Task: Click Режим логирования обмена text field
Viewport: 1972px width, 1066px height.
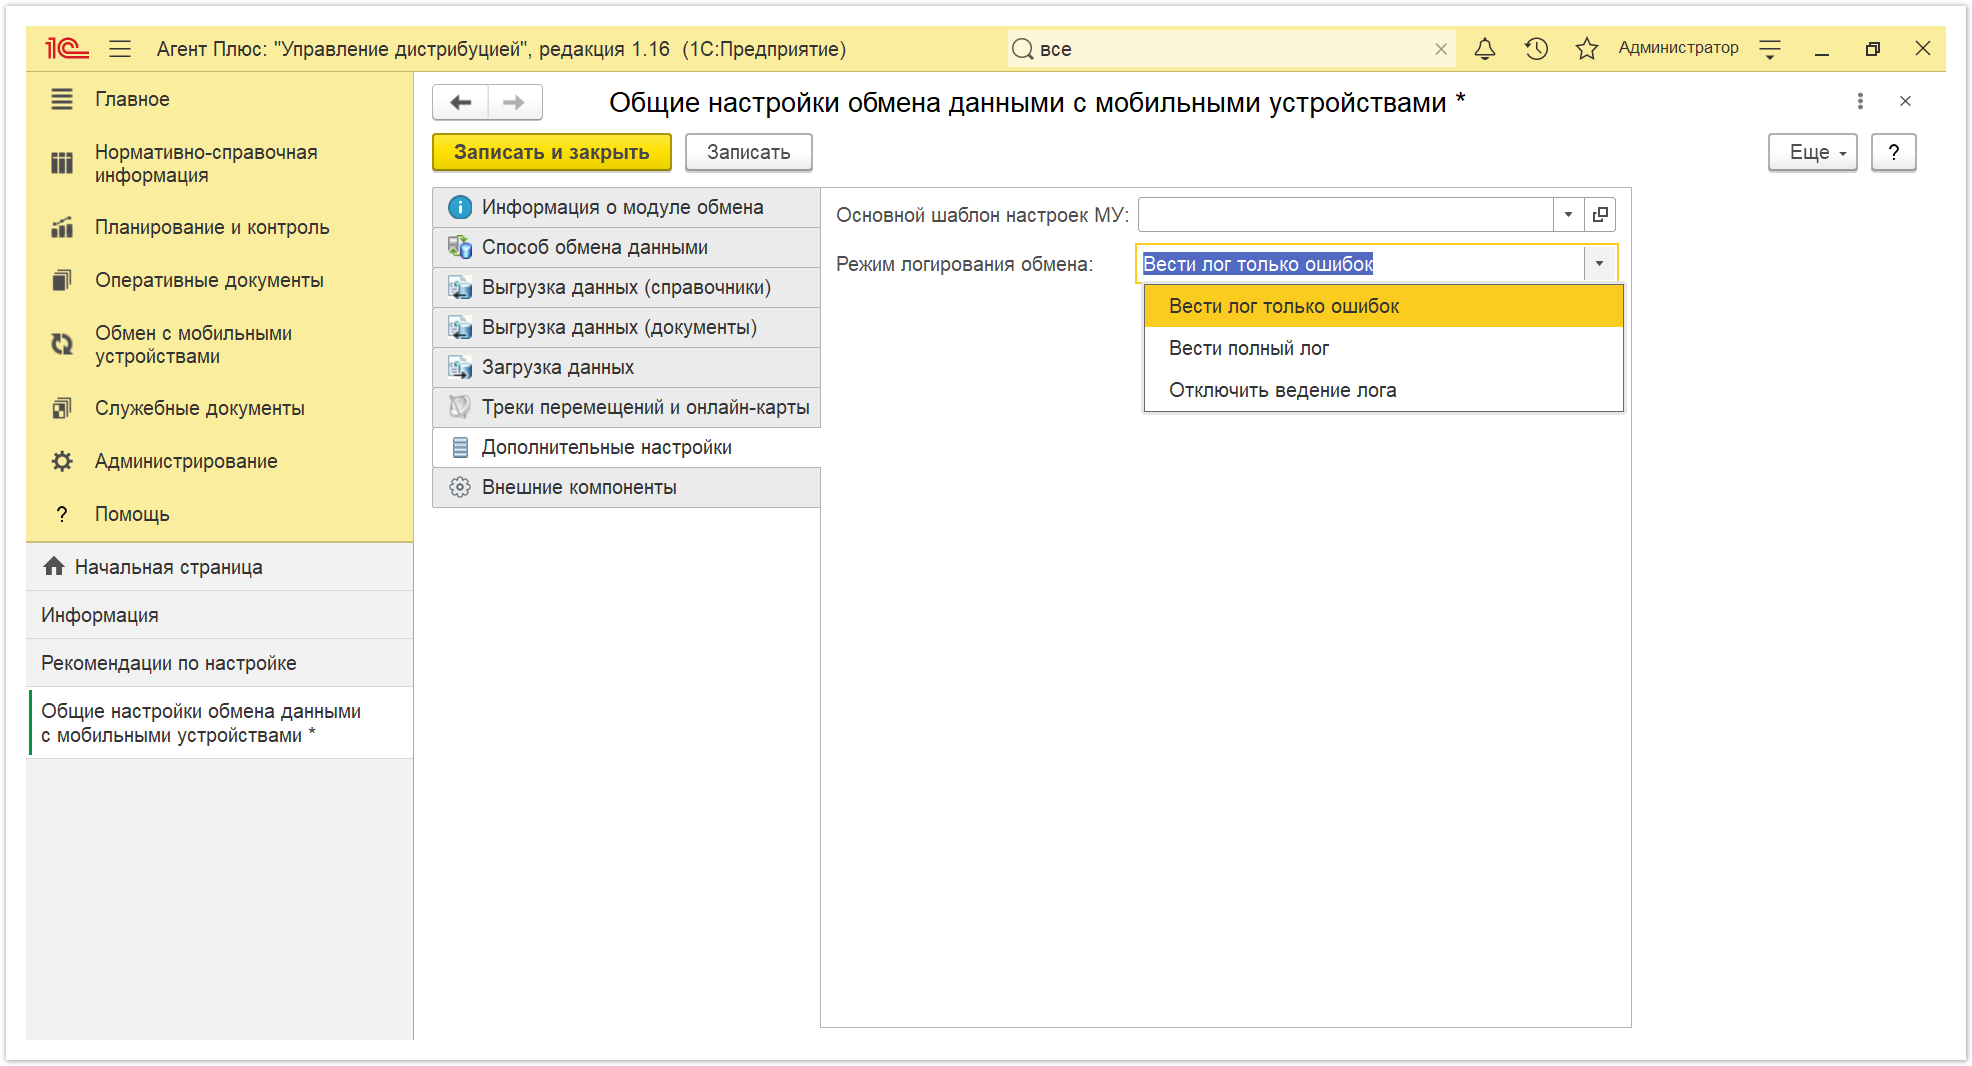Action: click(x=1361, y=263)
